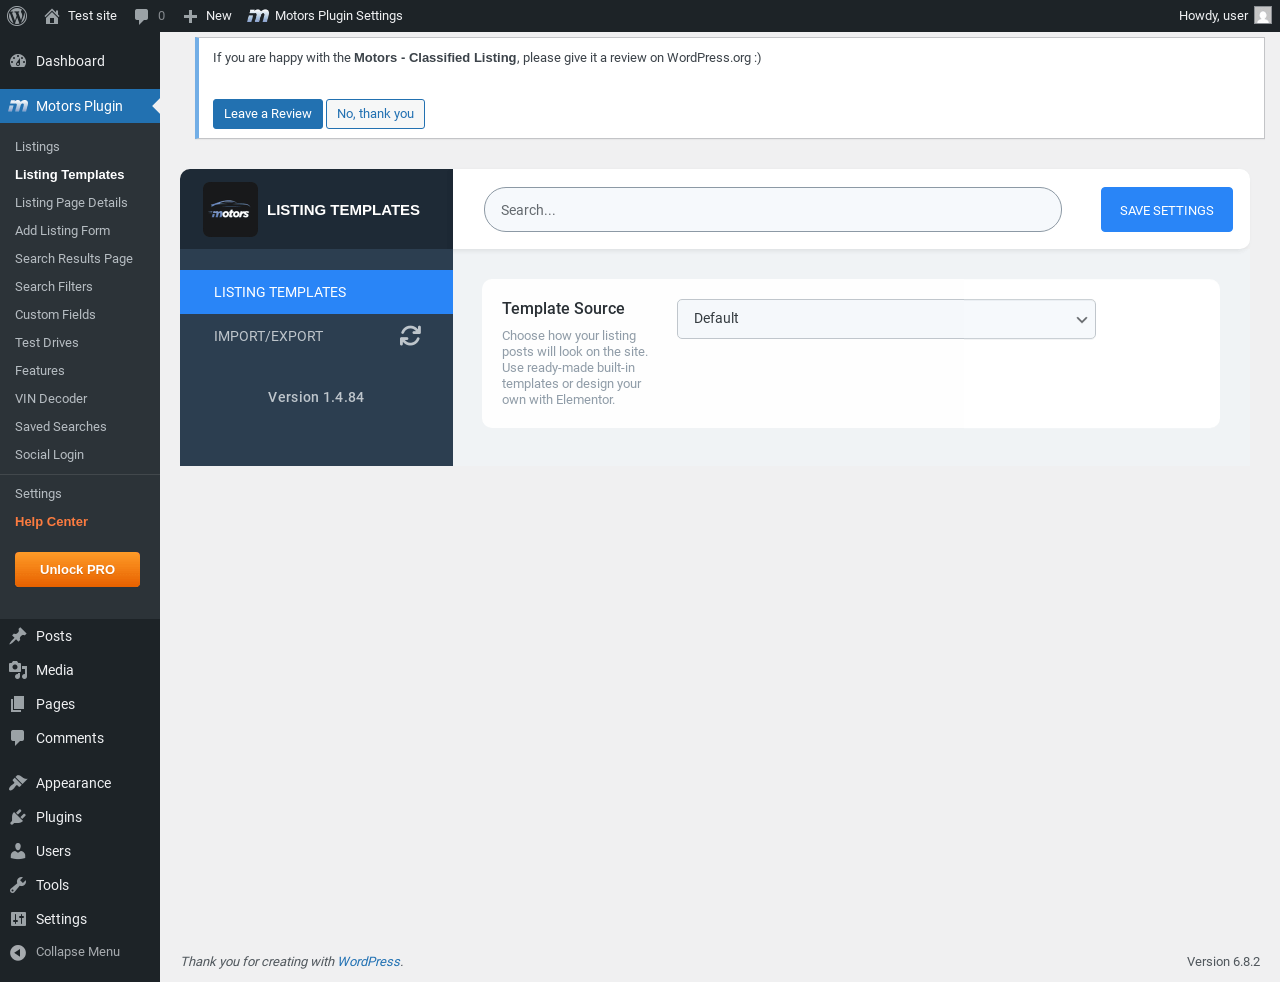This screenshot has width=1280, height=982.
Task: Click the Plugins plug icon
Action: pyautogui.click(x=18, y=817)
